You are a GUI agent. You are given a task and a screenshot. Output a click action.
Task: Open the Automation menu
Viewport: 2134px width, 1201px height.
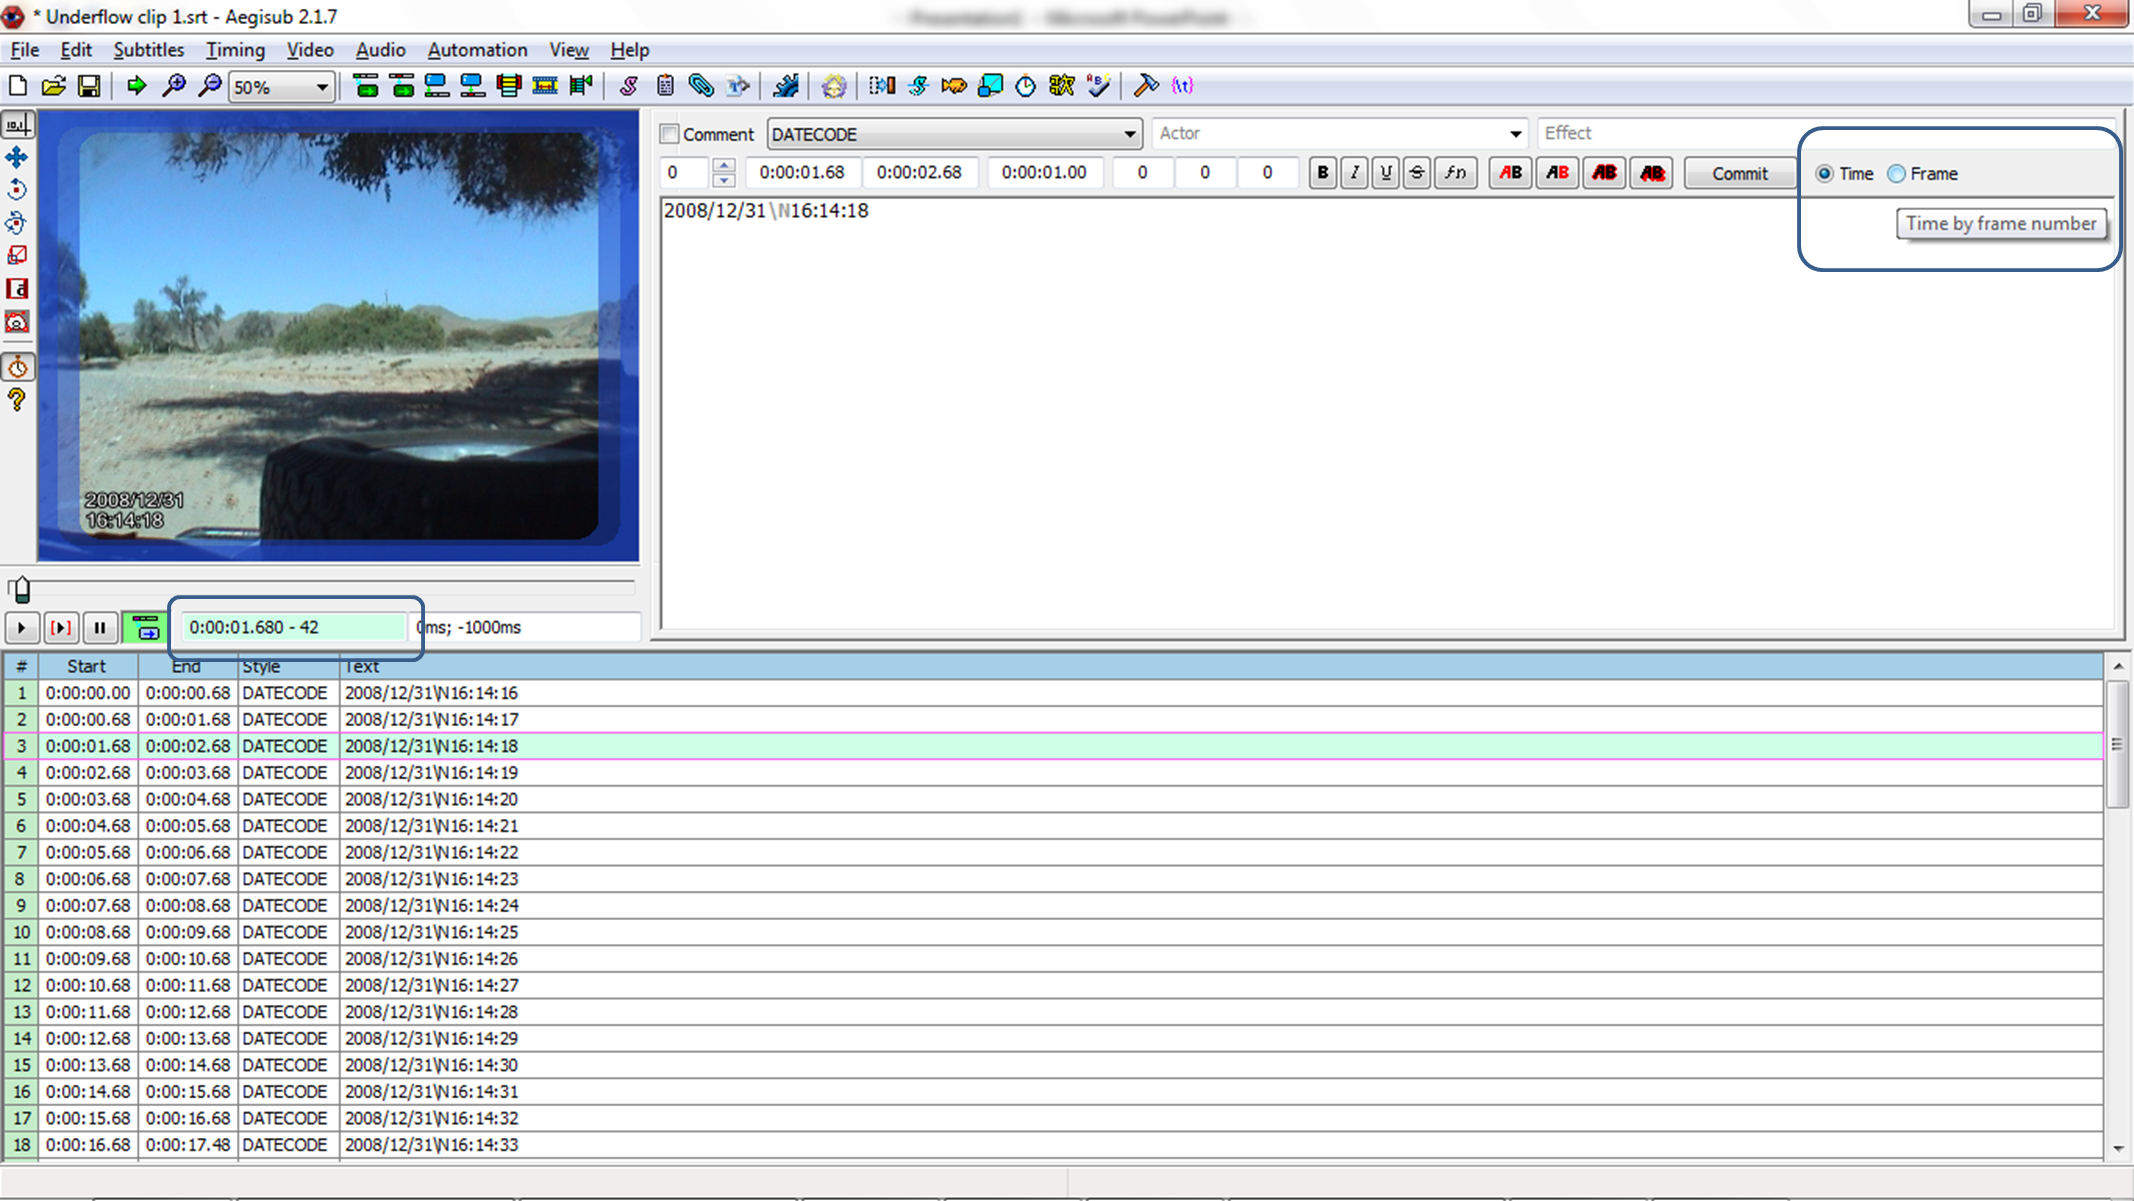477,50
